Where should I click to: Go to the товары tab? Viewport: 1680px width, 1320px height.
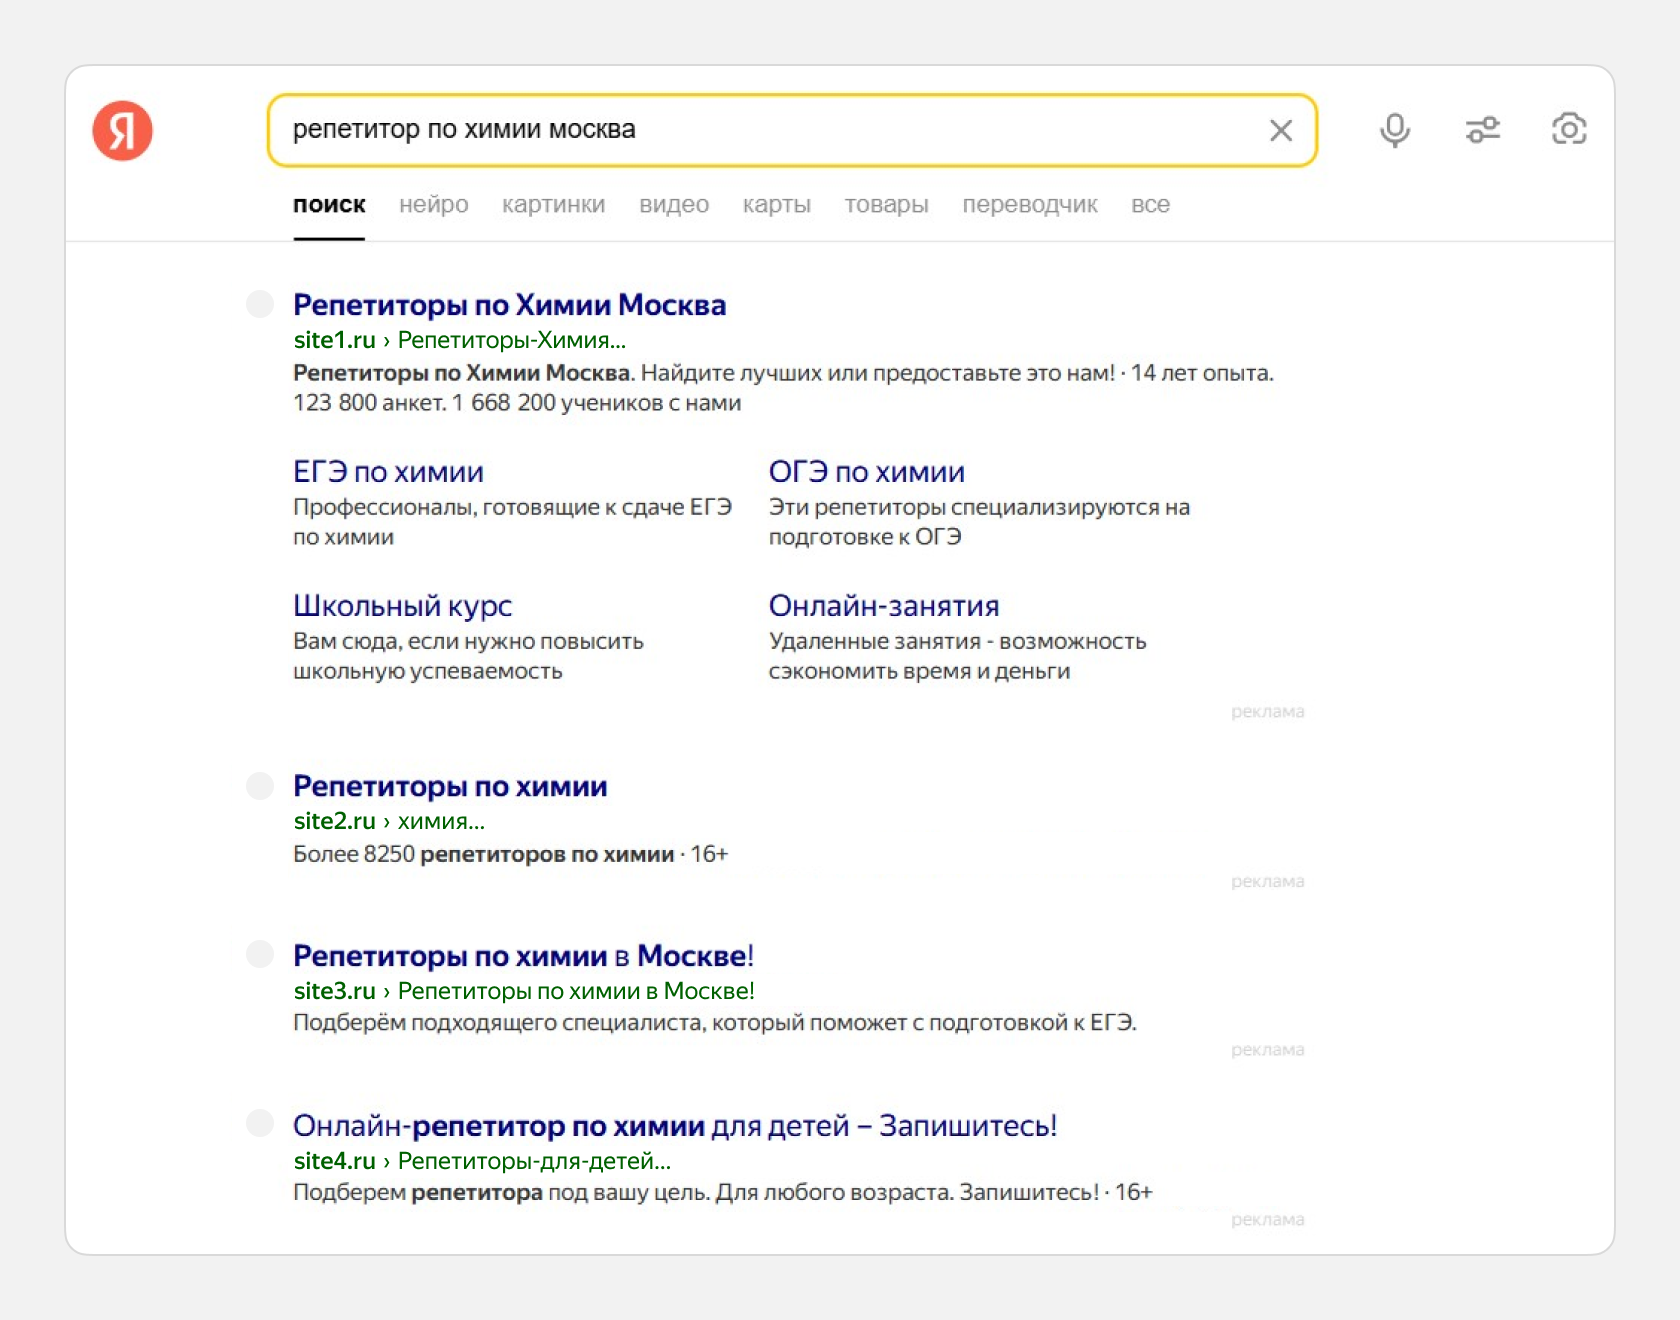click(887, 205)
